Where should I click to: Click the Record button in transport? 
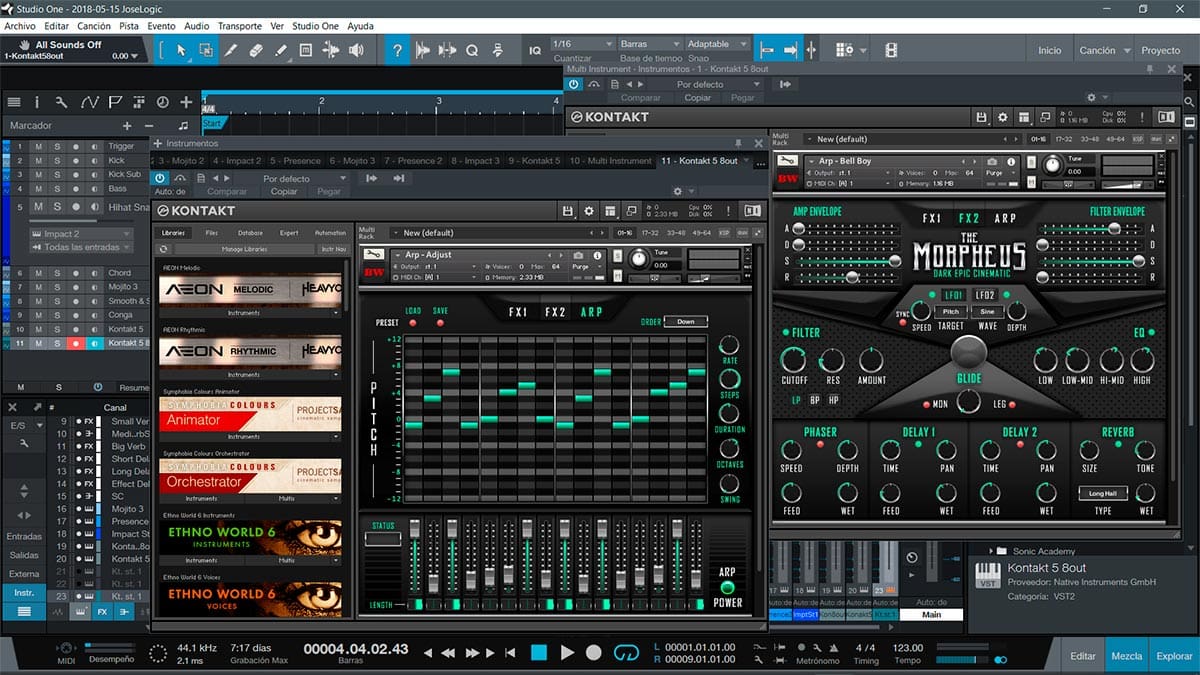[x=594, y=653]
